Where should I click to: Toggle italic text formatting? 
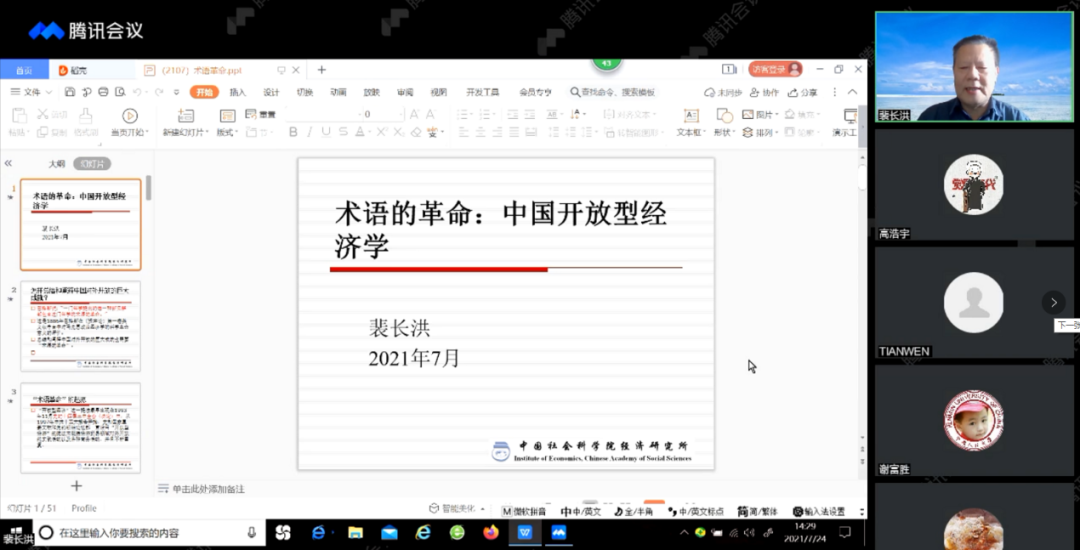point(310,132)
